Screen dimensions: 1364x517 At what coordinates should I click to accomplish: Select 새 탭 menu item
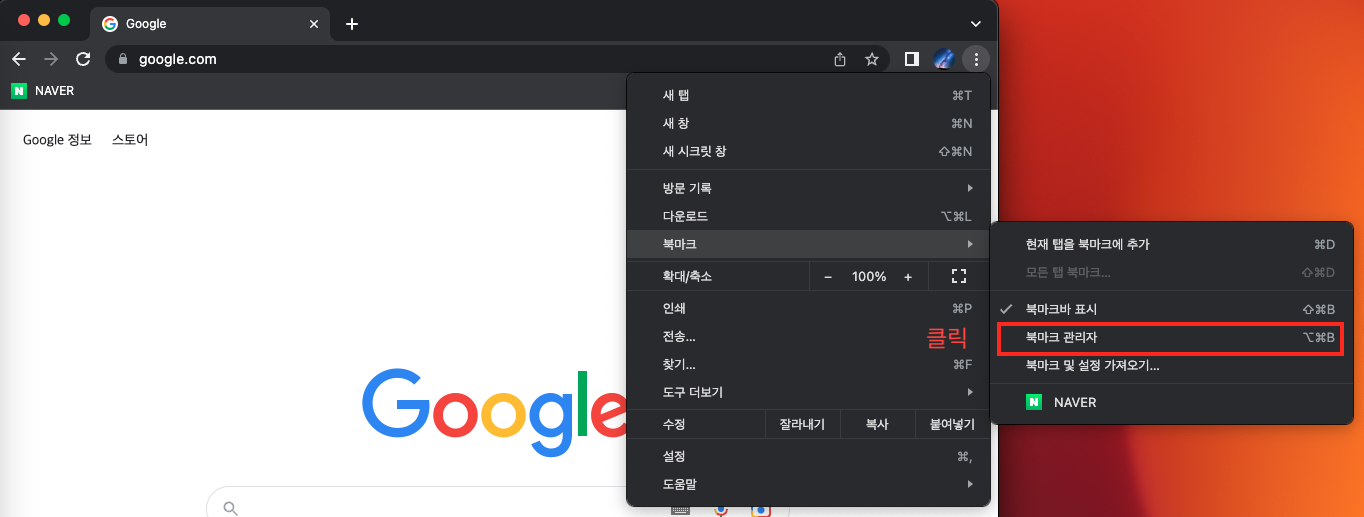pyautogui.click(x=808, y=95)
